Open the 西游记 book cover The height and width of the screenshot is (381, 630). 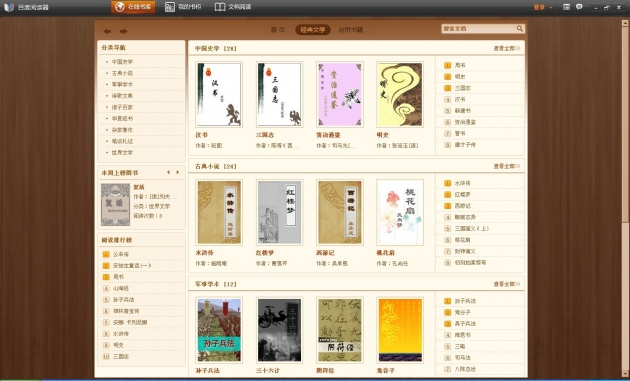pyautogui.click(x=340, y=212)
